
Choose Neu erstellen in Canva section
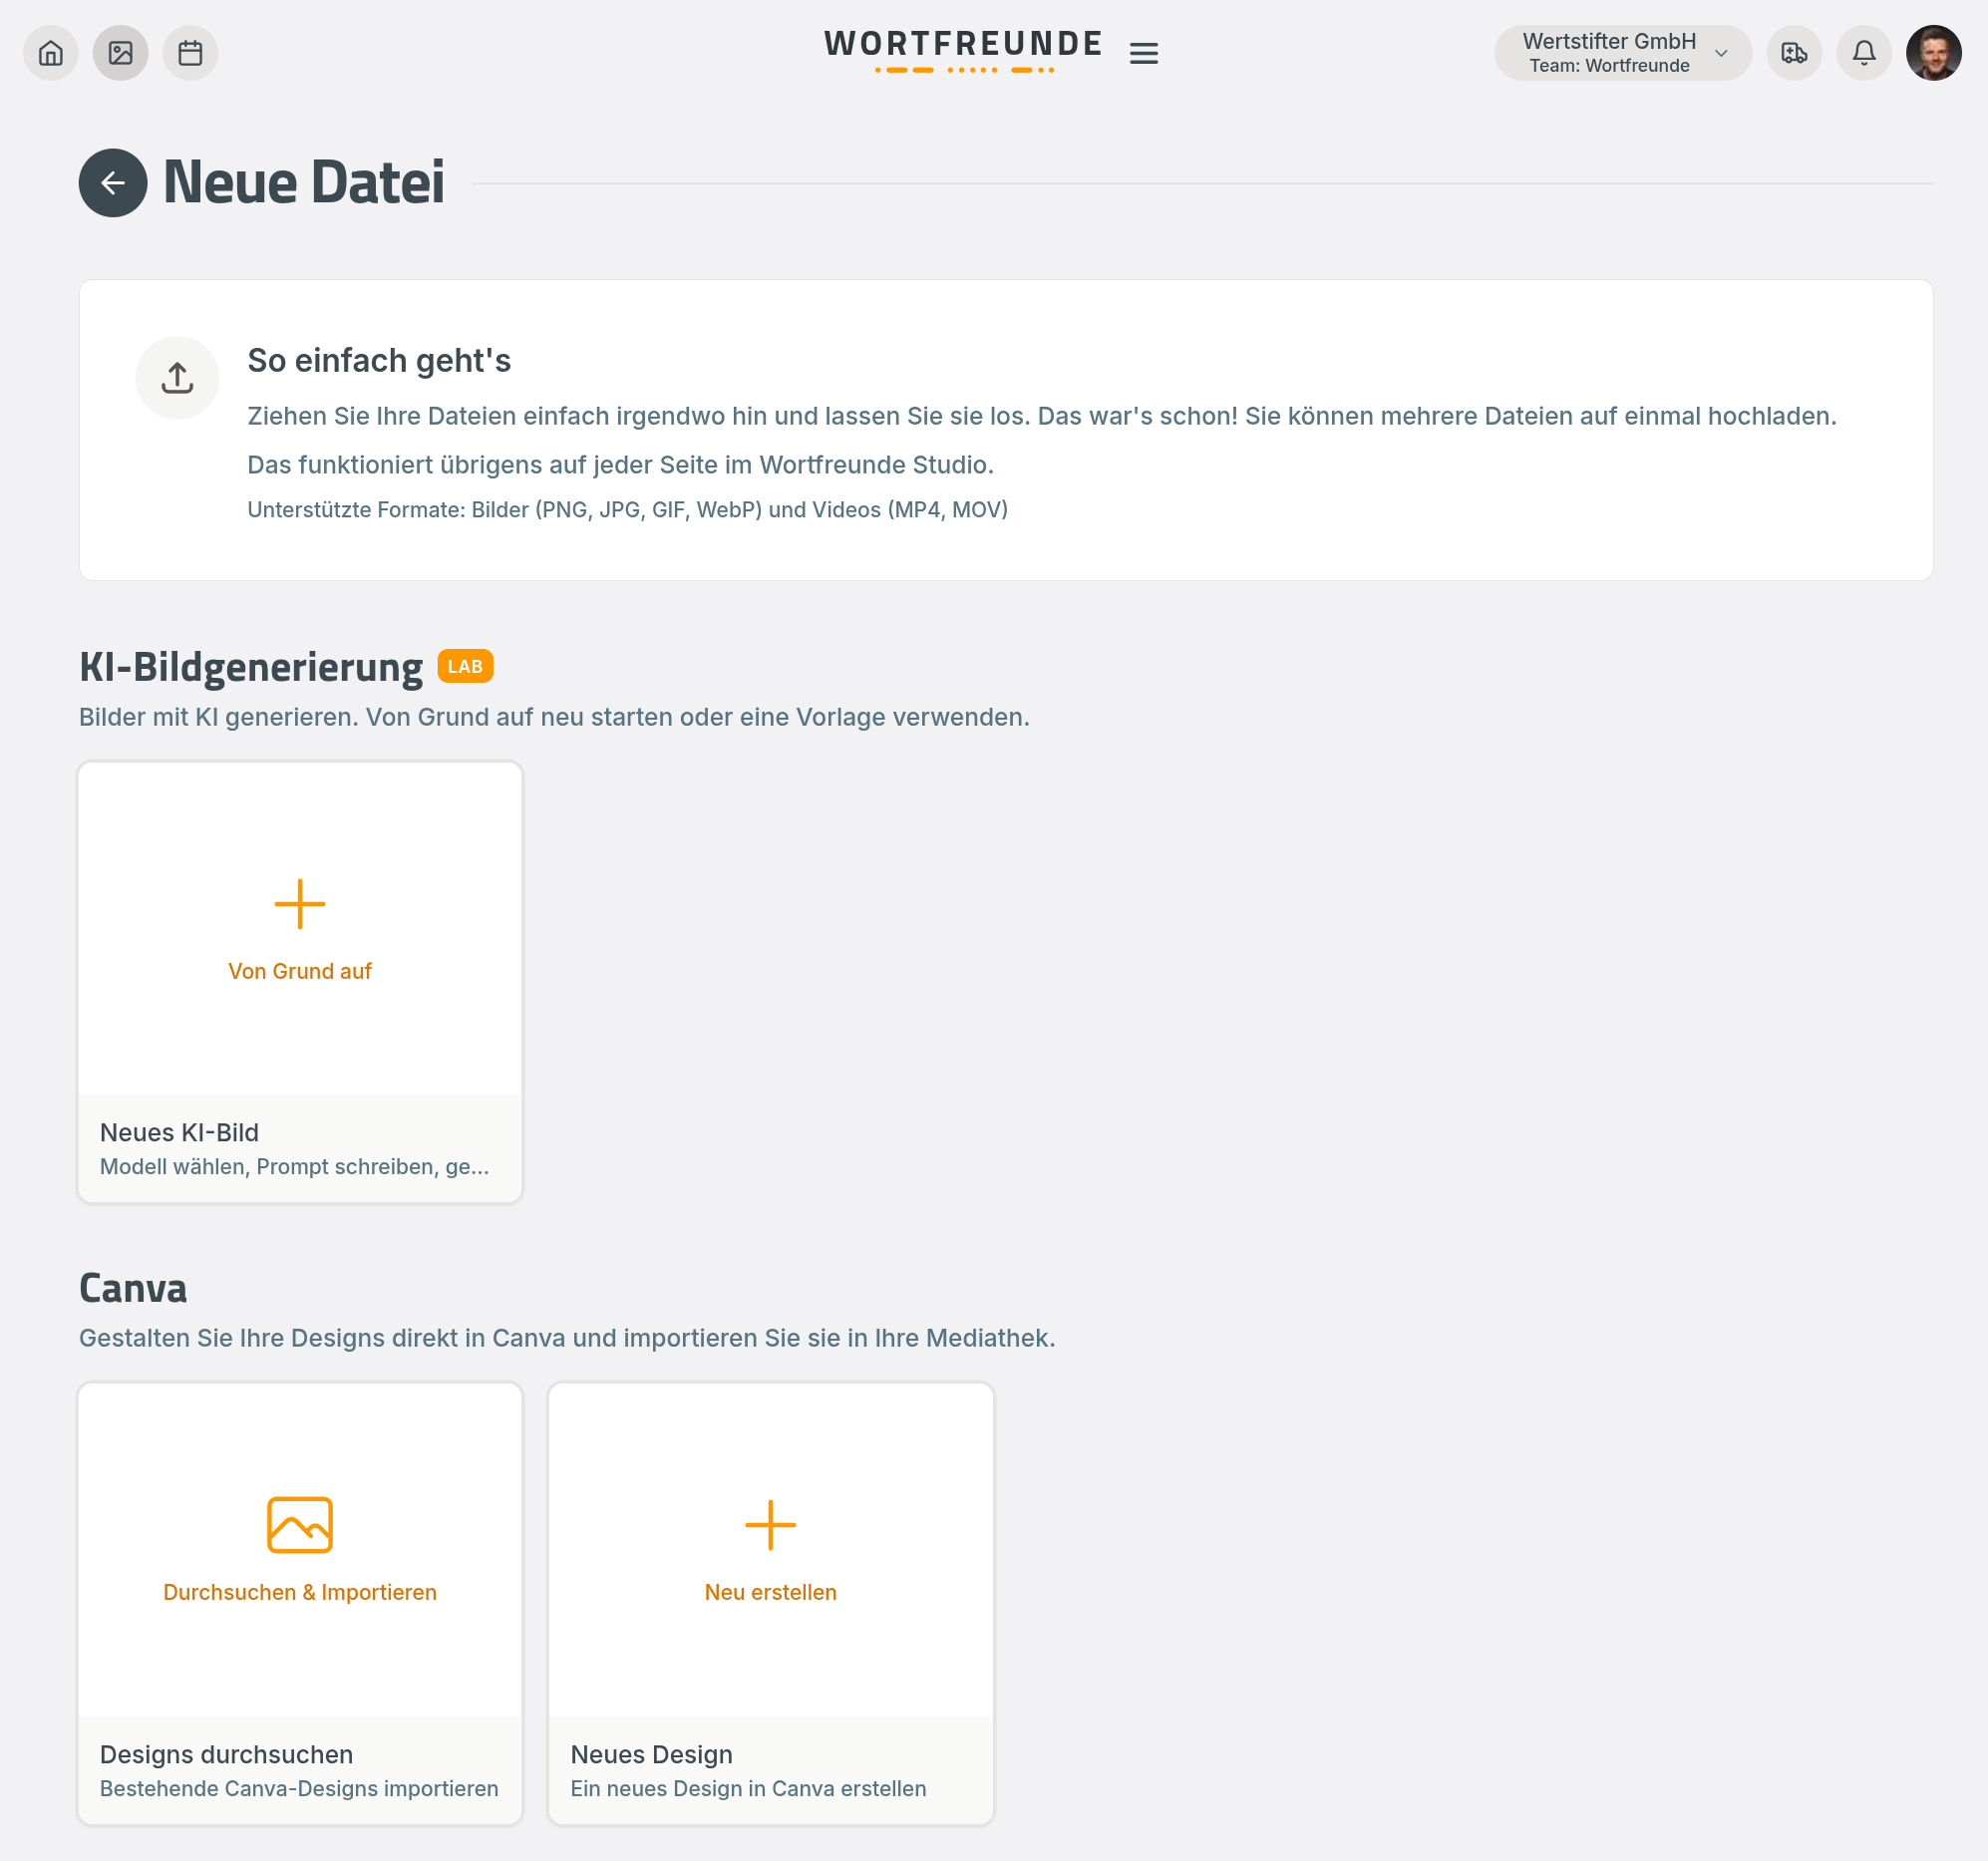pos(771,1593)
